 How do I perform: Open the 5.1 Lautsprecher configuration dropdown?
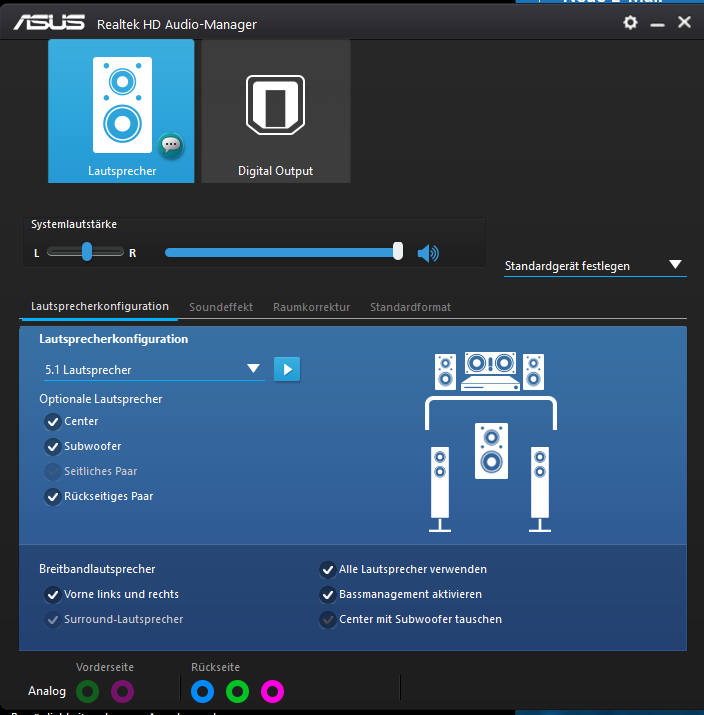pos(154,370)
